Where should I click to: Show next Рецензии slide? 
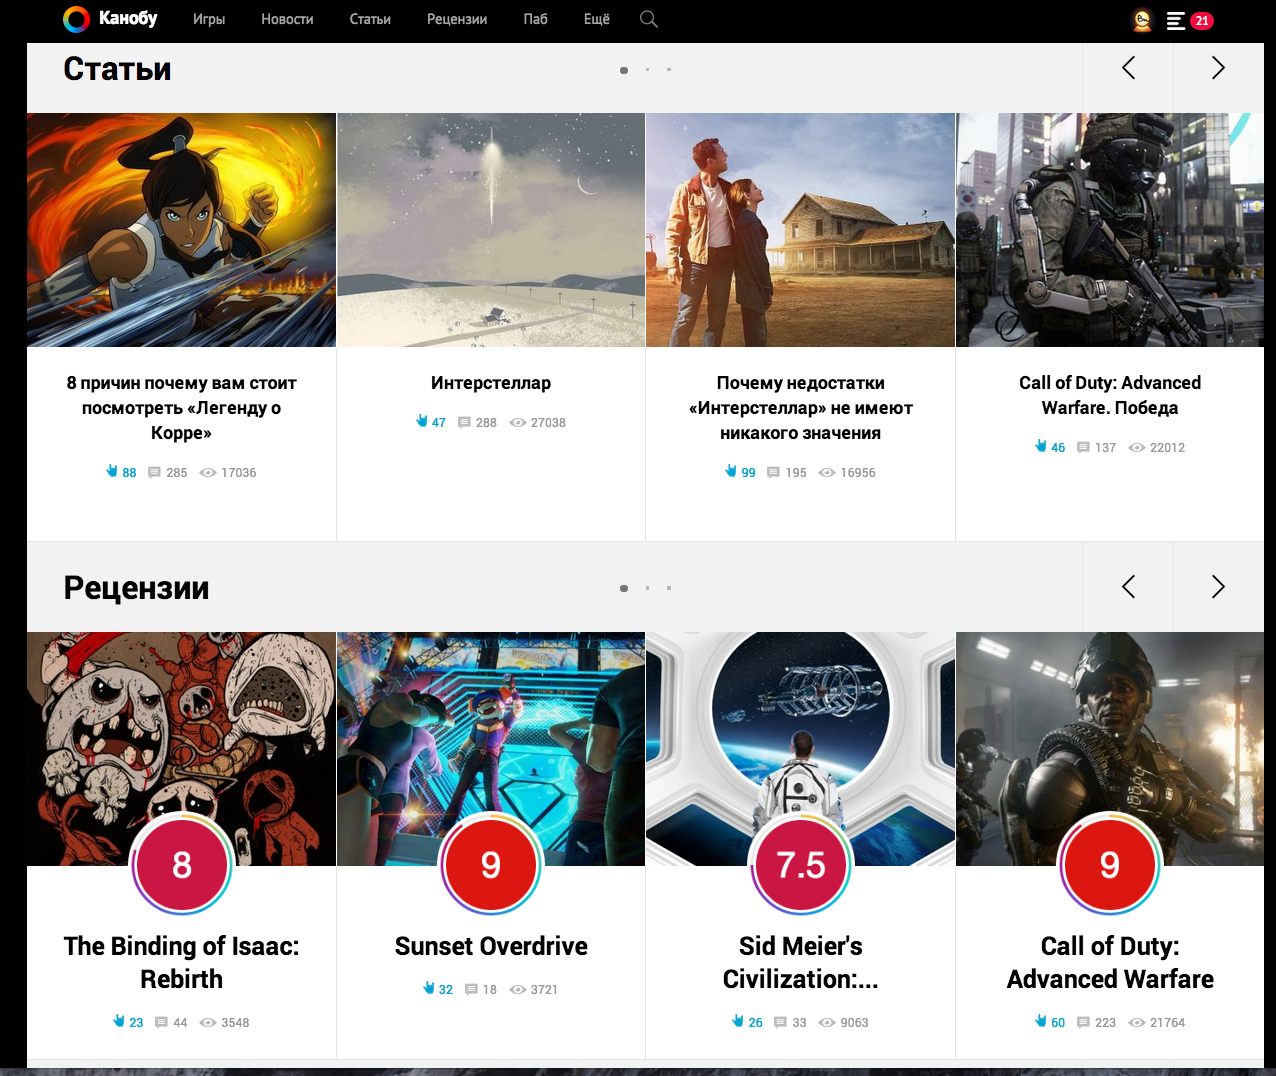[1218, 587]
